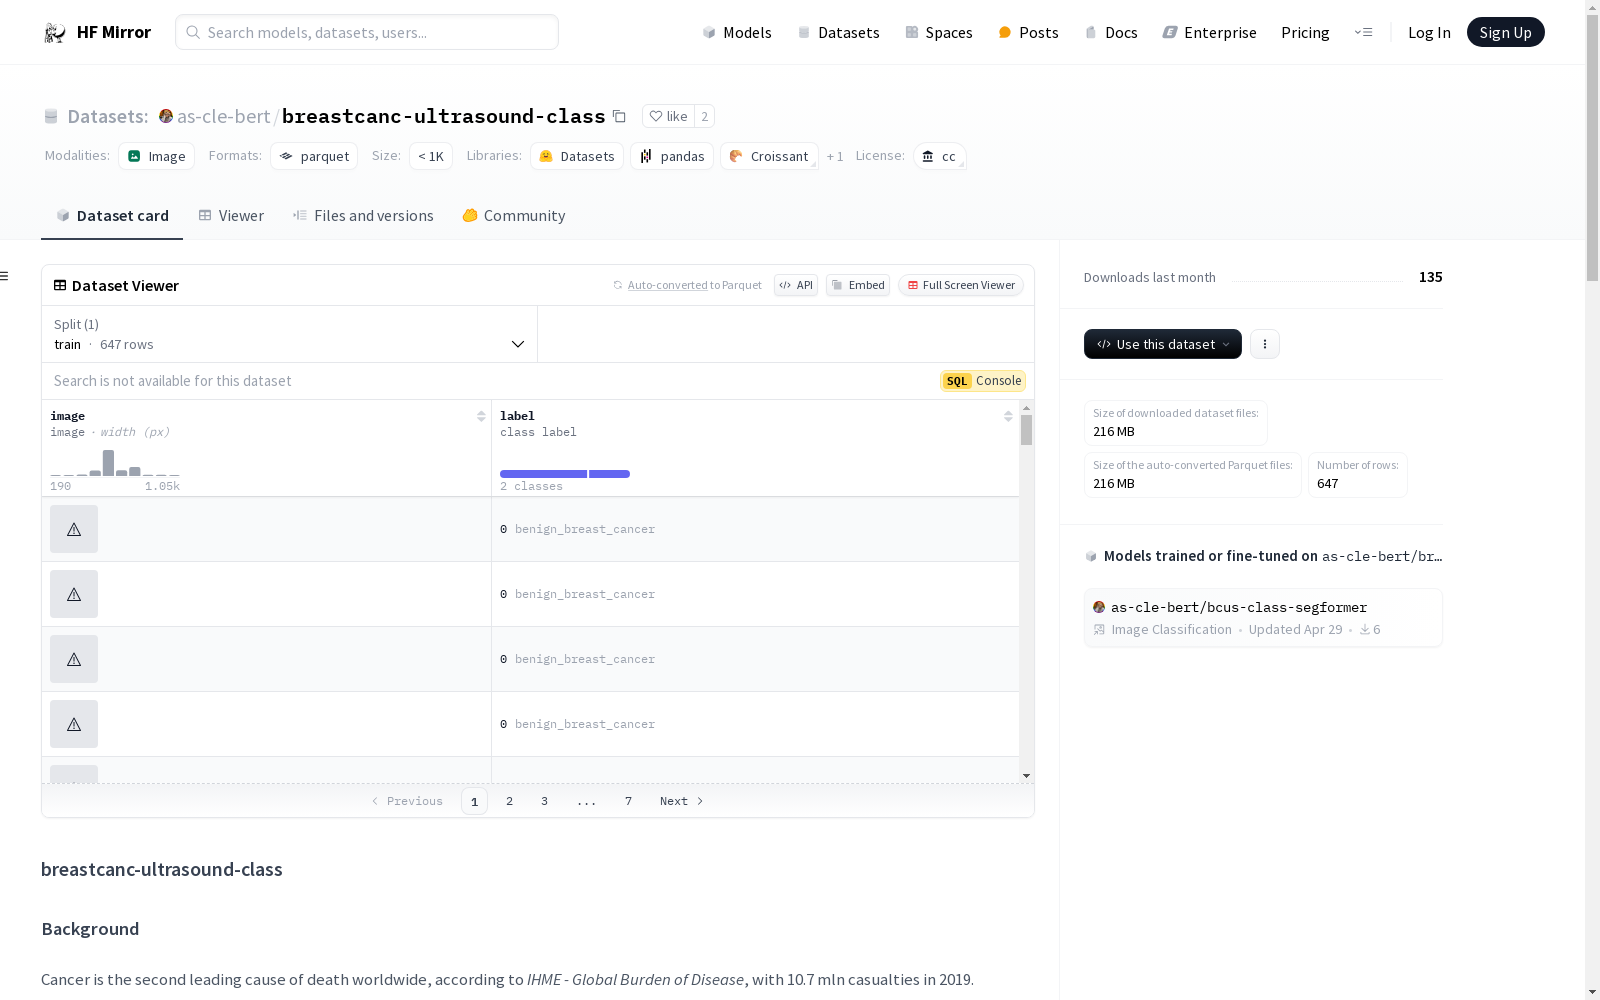Click the HF Mirror logo icon
Image resolution: width=1600 pixels, height=1000 pixels.
[55, 33]
